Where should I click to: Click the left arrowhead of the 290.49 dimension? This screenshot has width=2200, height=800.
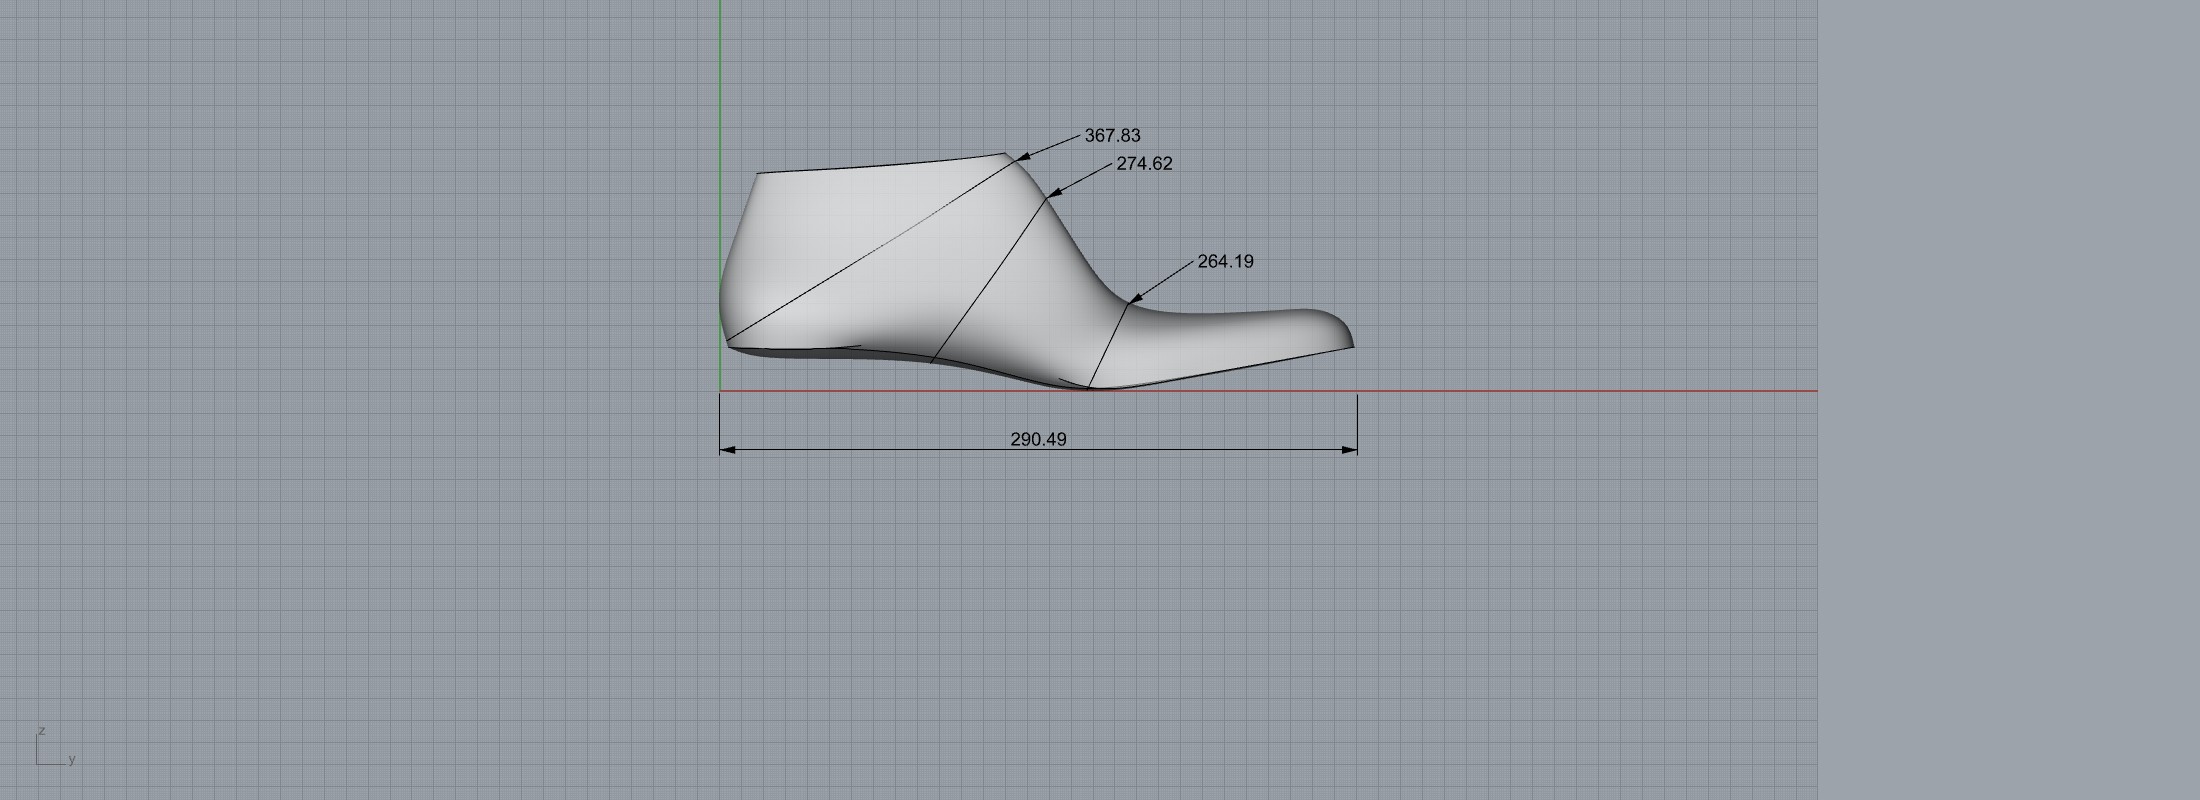tap(727, 450)
